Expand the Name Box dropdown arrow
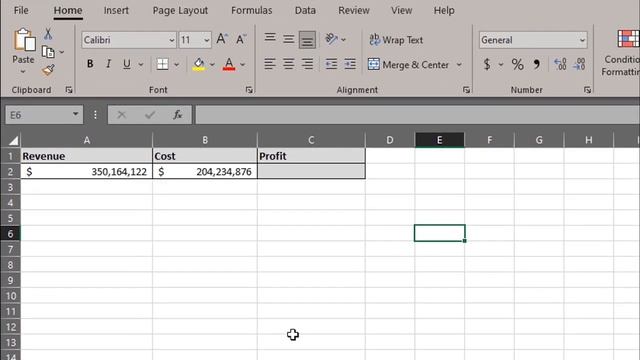The width and height of the screenshot is (640, 360). click(76, 114)
